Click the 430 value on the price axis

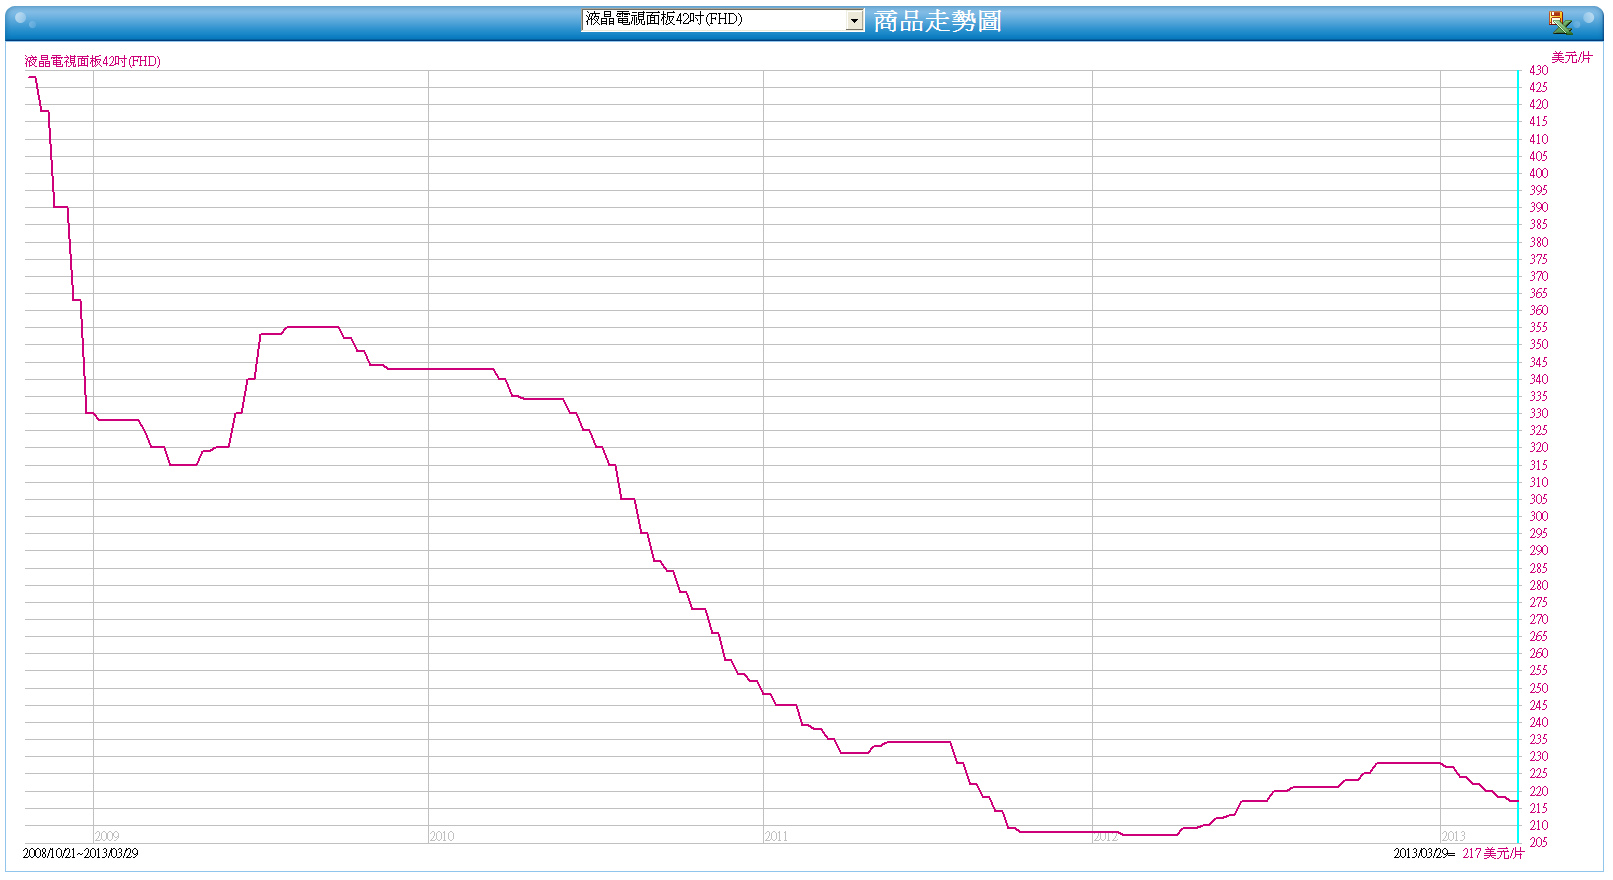coord(1538,70)
